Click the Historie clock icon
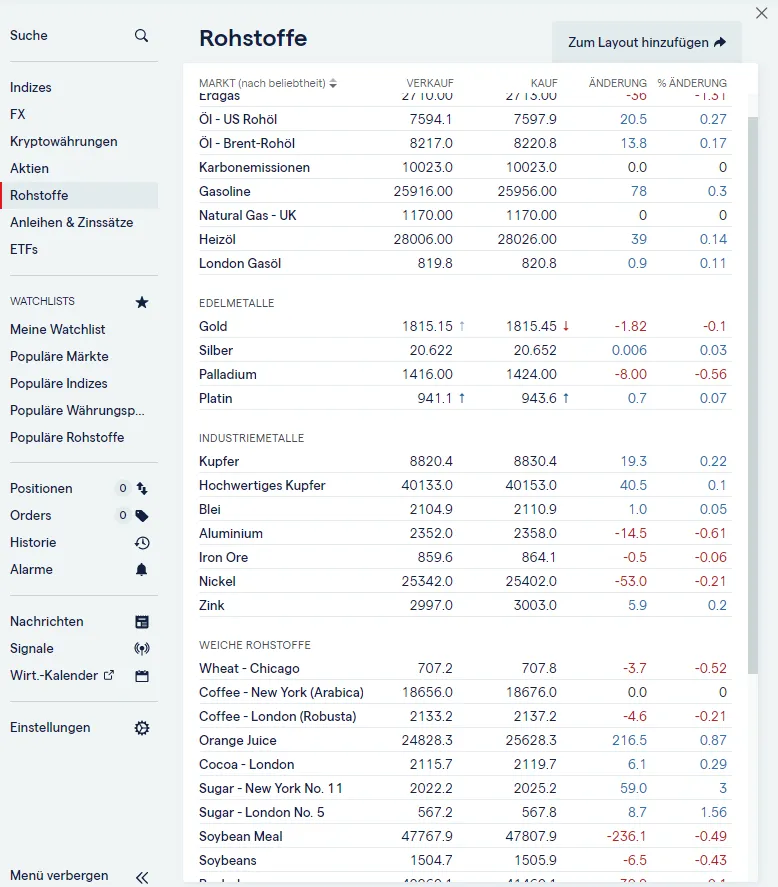 click(142, 543)
